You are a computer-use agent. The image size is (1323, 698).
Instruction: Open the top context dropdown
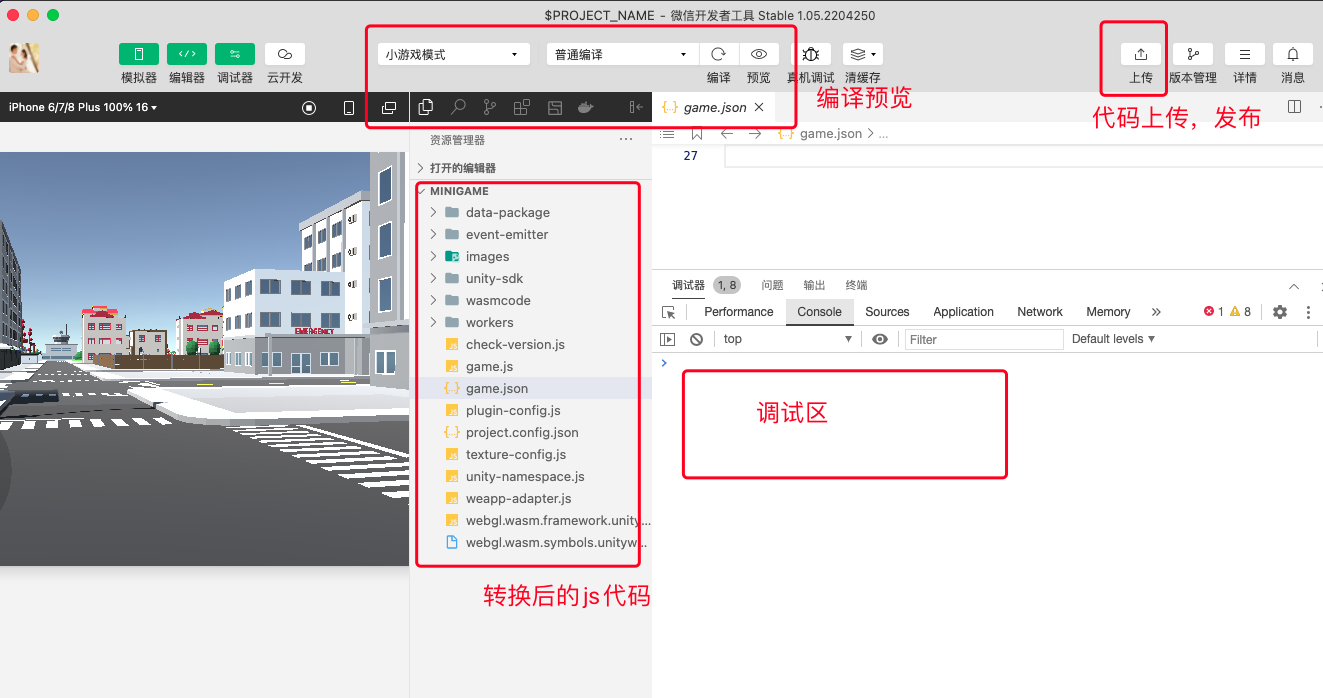(787, 339)
